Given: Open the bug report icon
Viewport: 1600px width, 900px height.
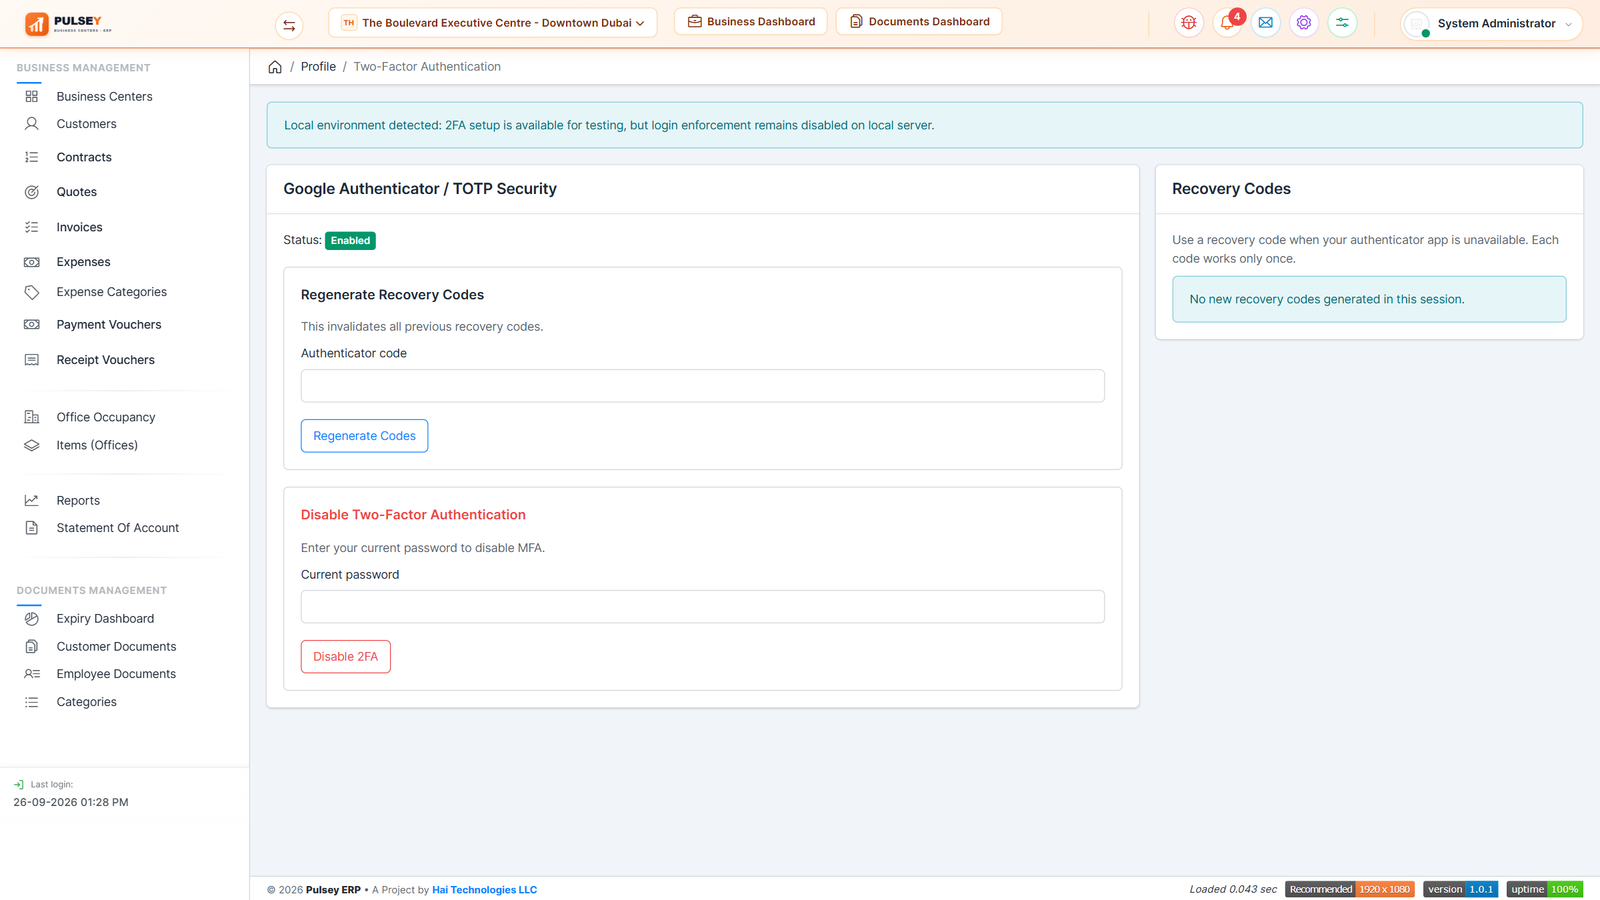Looking at the screenshot, I should pyautogui.click(x=1189, y=23).
